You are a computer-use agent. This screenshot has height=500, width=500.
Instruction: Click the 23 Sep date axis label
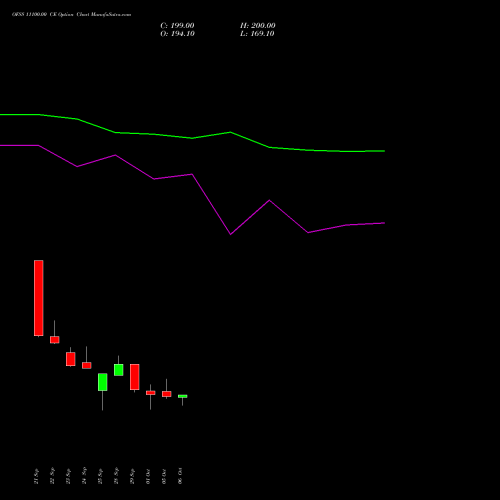[68, 476]
